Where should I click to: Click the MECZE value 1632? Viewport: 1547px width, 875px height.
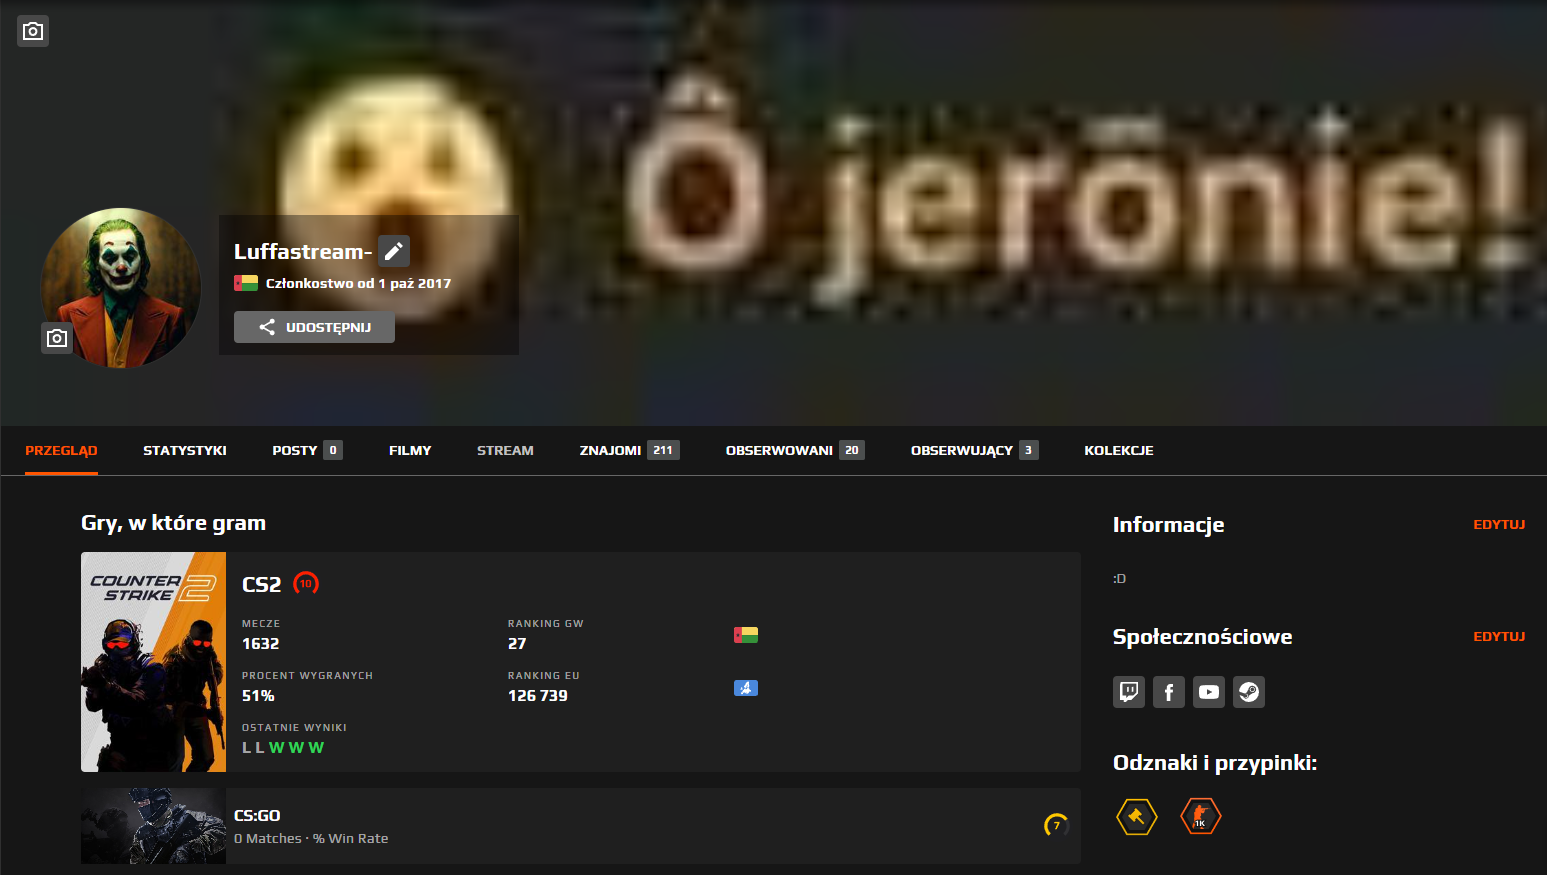click(x=260, y=644)
